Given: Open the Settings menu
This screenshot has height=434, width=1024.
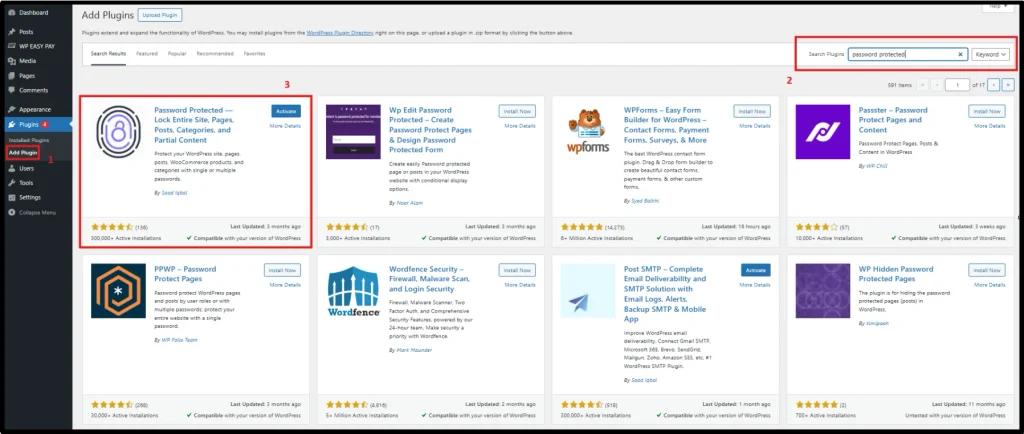Looking at the screenshot, I should 29,197.
